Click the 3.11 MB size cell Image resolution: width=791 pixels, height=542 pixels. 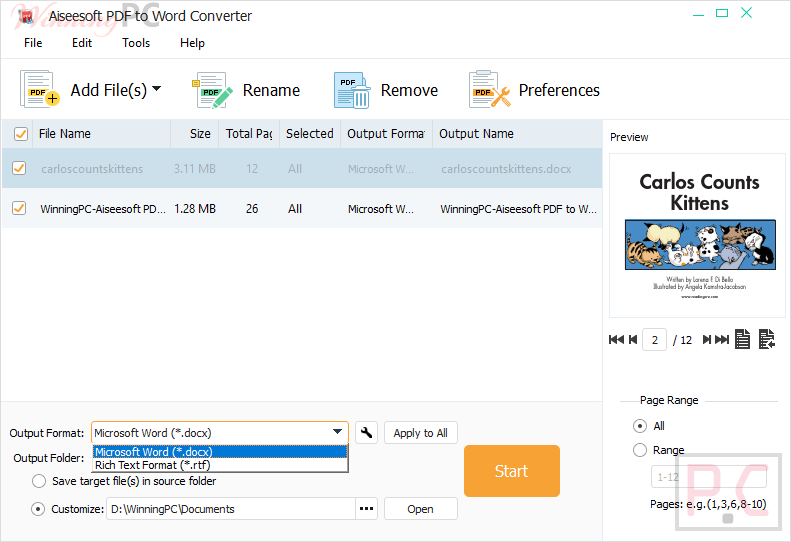click(195, 169)
